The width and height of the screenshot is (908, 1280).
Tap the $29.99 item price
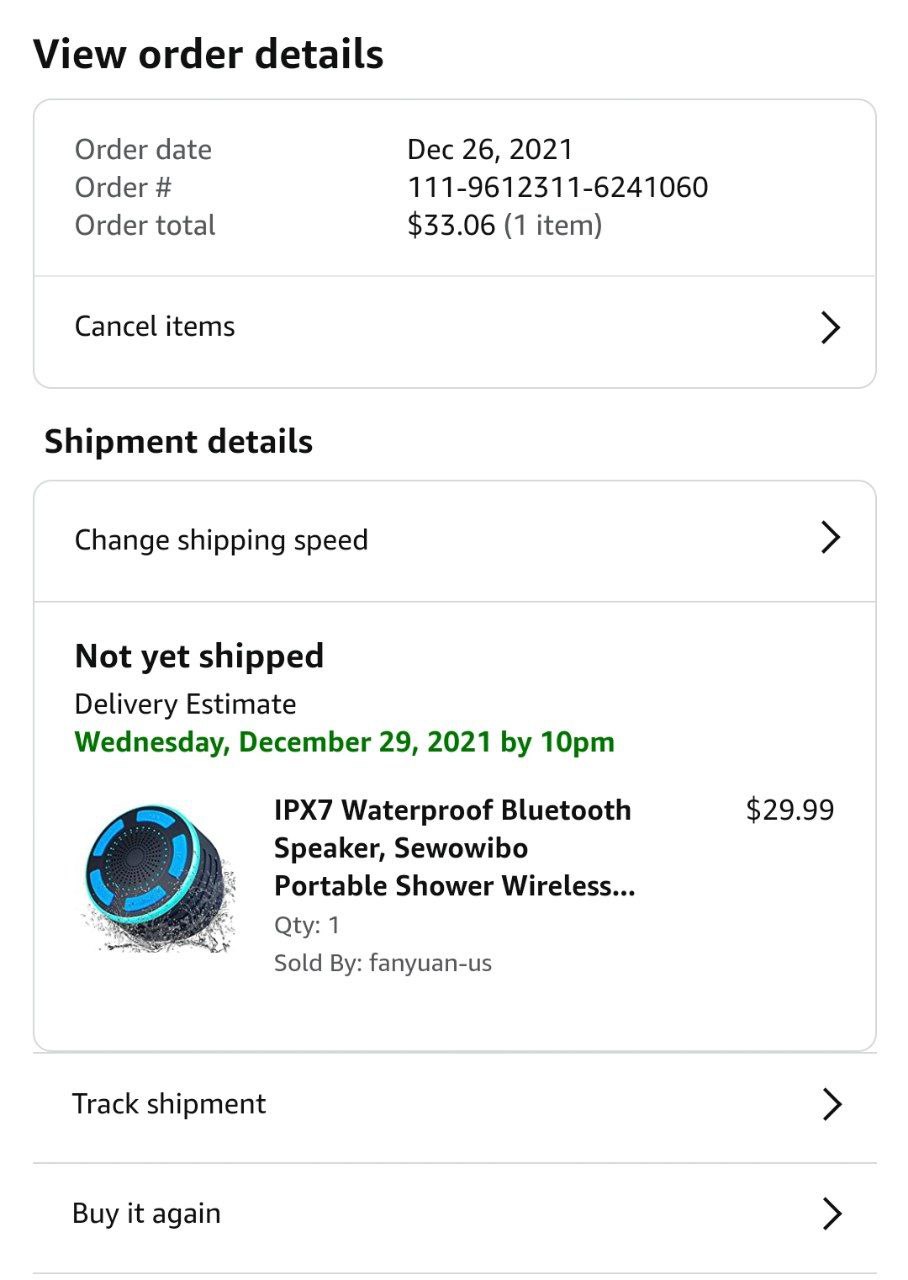pos(789,810)
